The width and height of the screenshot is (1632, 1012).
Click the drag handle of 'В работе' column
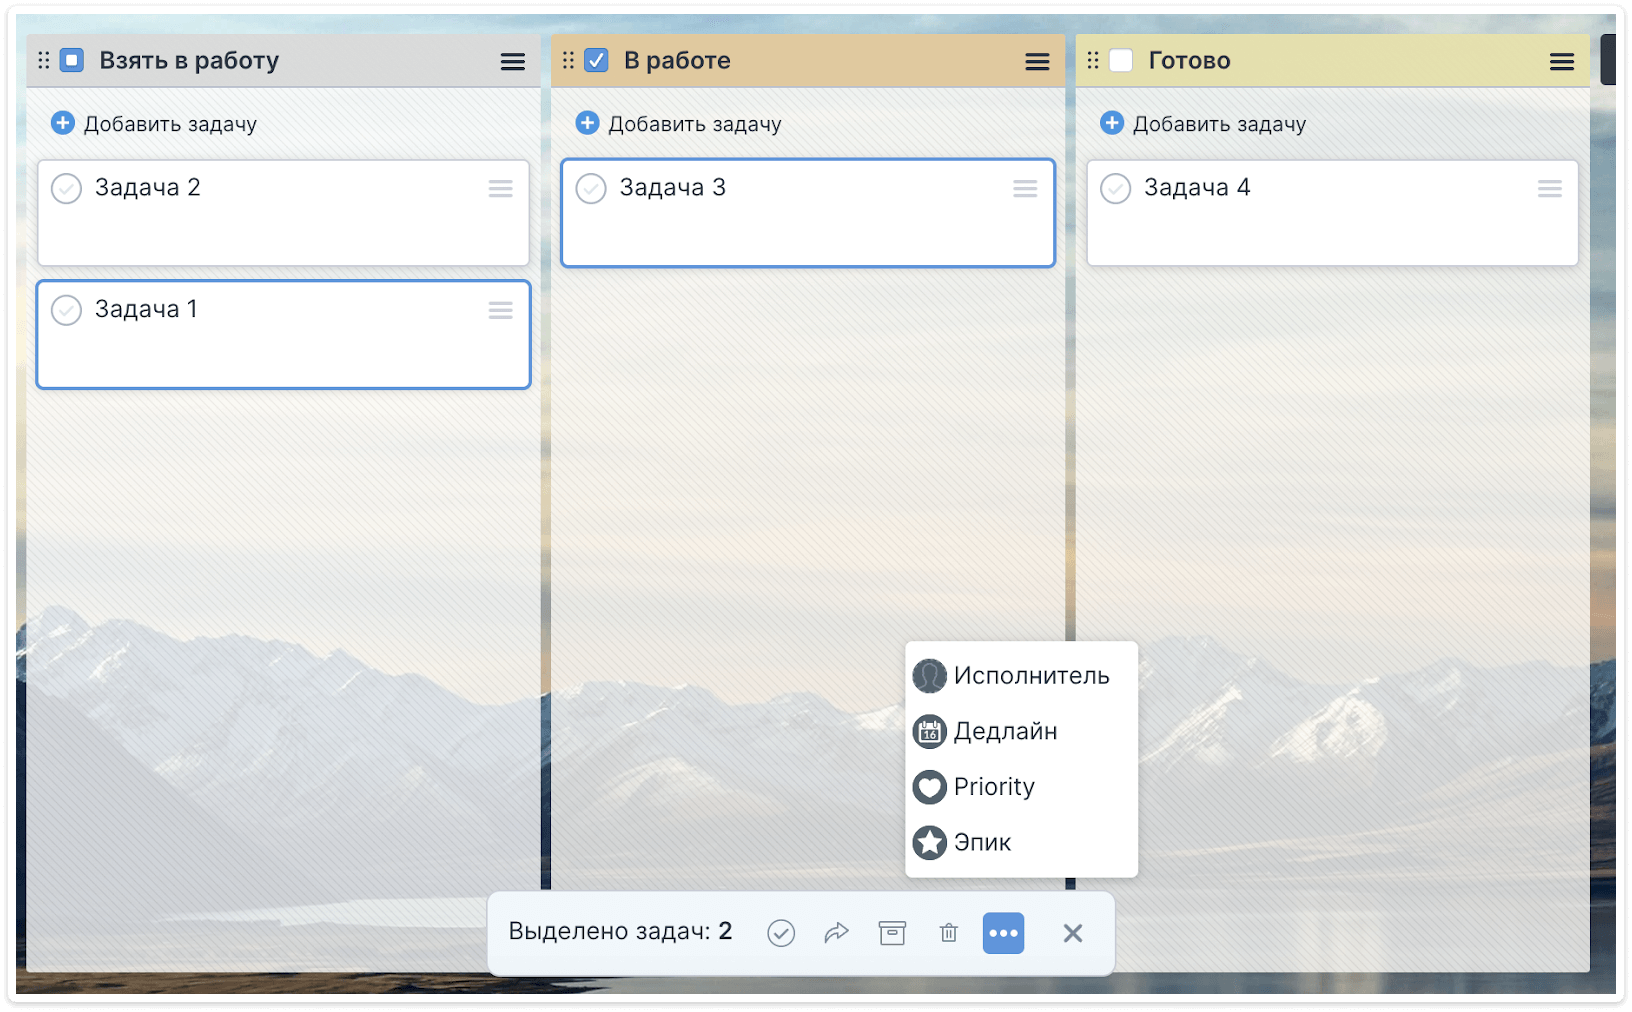coord(568,61)
